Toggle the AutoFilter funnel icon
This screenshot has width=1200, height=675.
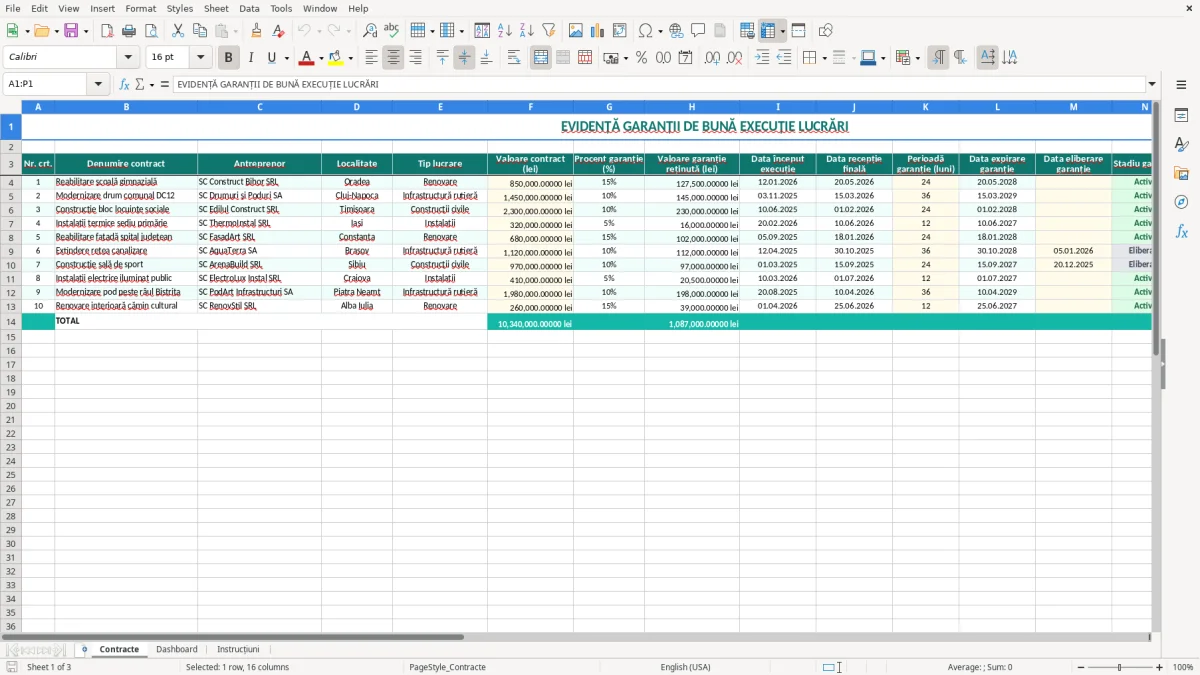pos(549,31)
